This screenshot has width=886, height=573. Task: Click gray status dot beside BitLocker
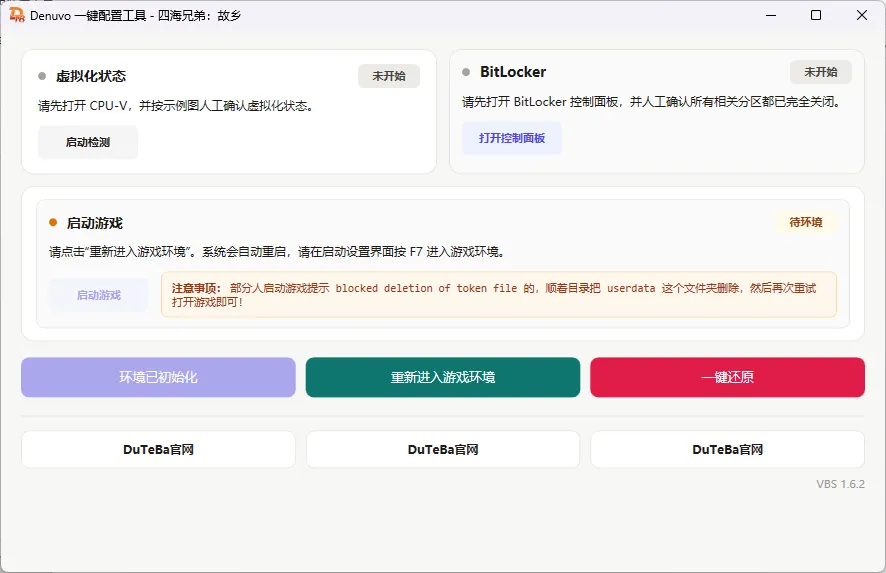[x=466, y=72]
